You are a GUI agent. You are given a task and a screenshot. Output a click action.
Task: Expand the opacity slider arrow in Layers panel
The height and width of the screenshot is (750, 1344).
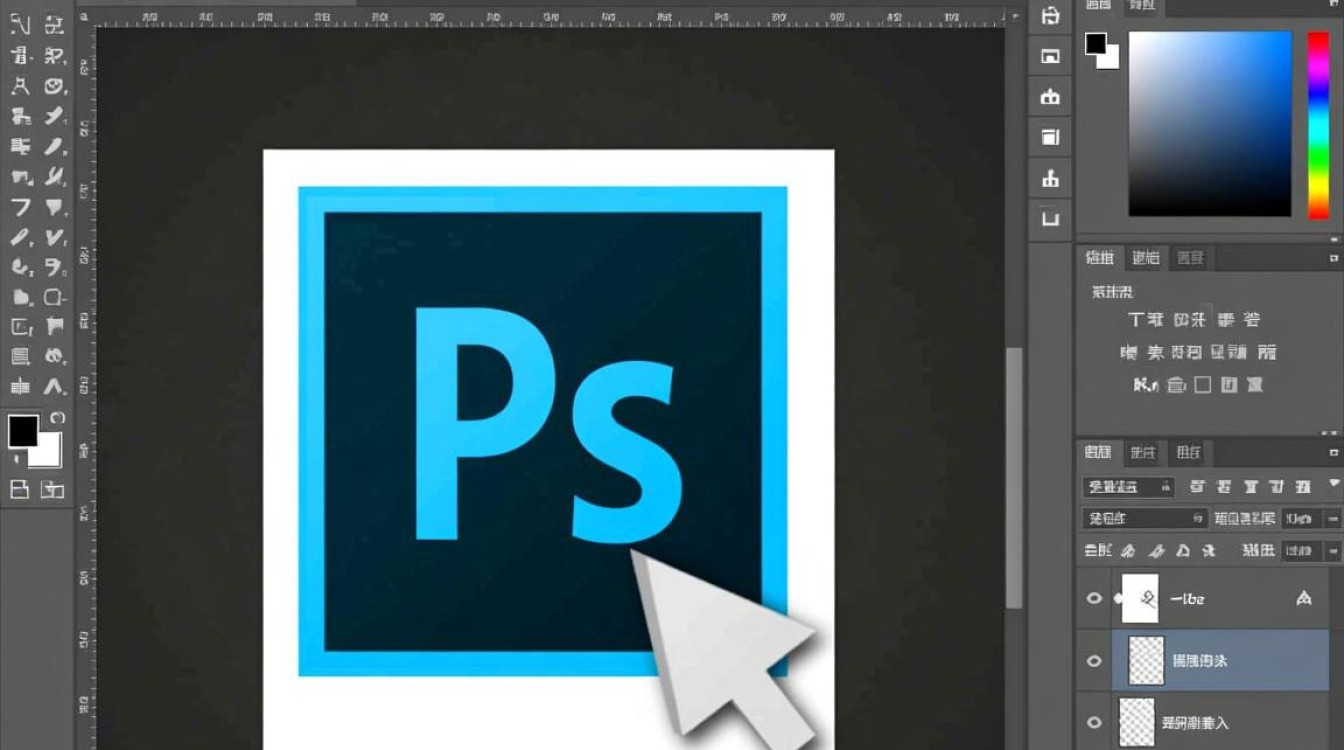click(1332, 519)
